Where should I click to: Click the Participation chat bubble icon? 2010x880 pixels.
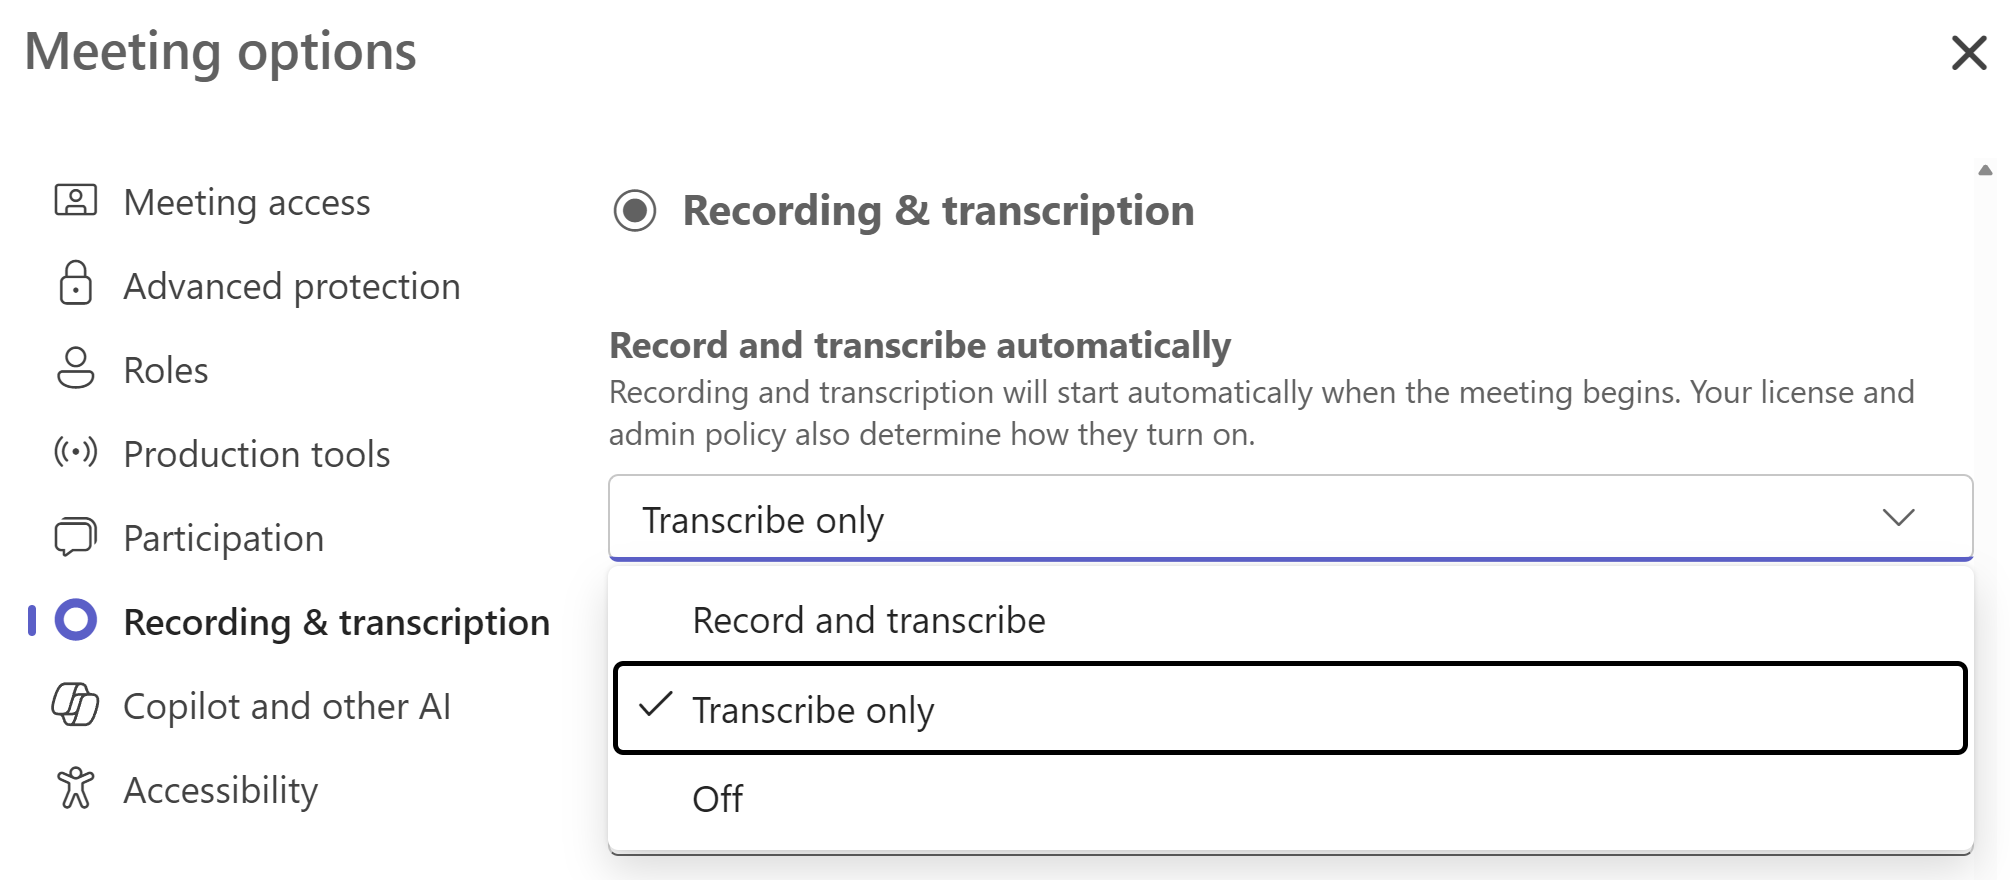(x=75, y=537)
